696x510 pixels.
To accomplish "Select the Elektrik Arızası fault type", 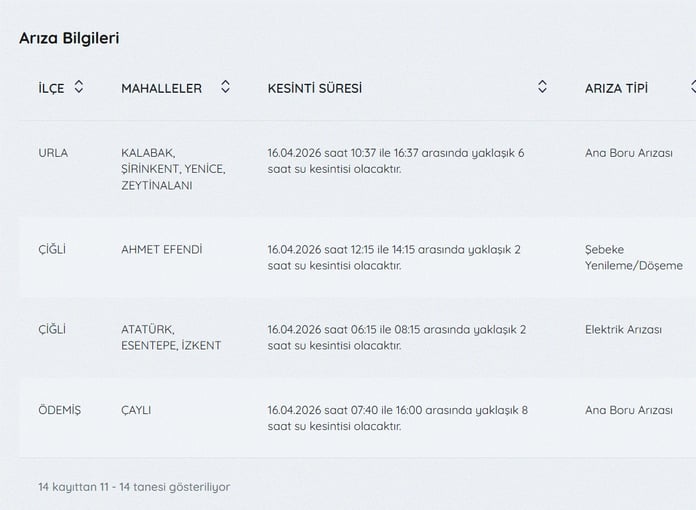I will tap(623, 330).
